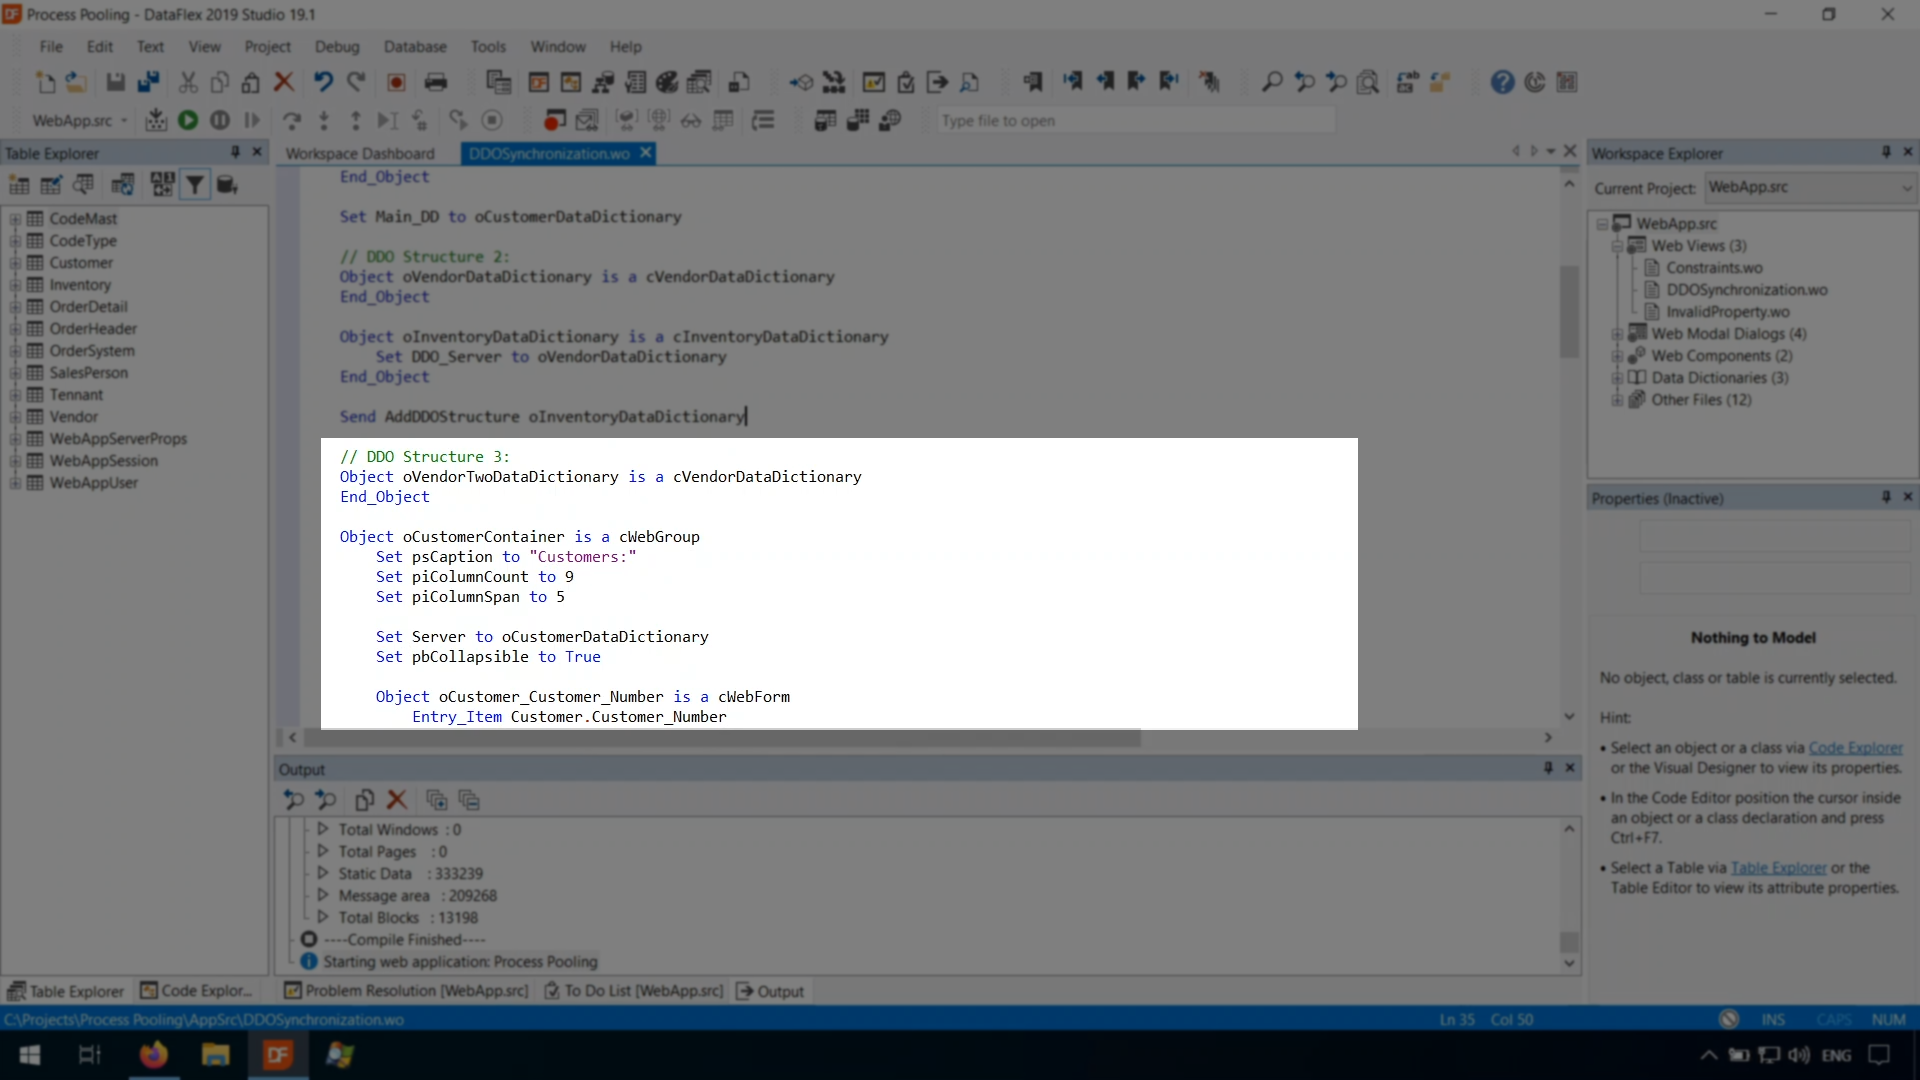
Task: Switch to the Workspace Dashboard tab
Action: (x=360, y=153)
